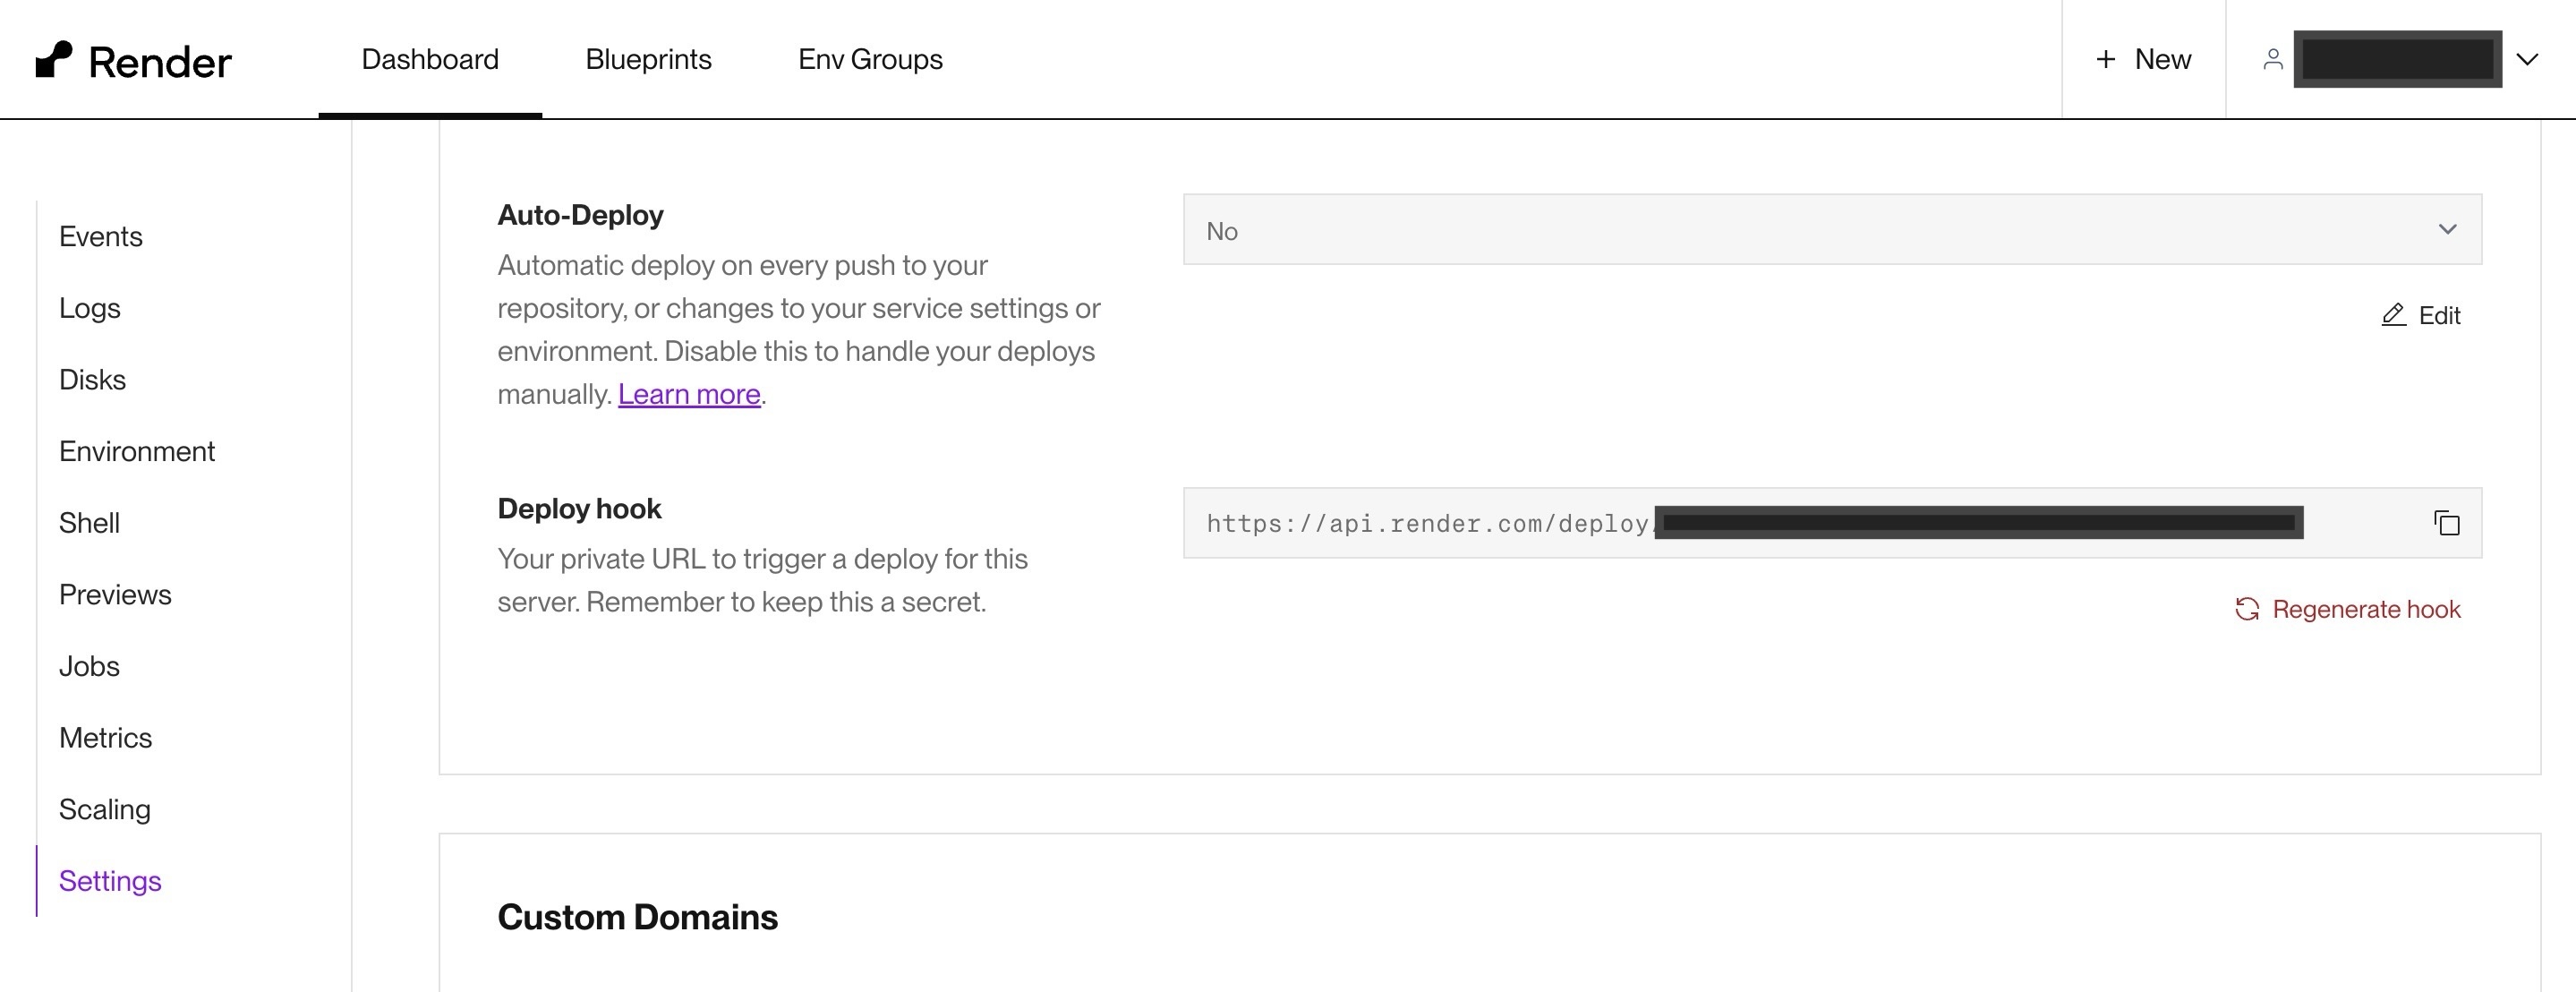Click the plus New button
The image size is (2576, 992).
tap(2143, 60)
